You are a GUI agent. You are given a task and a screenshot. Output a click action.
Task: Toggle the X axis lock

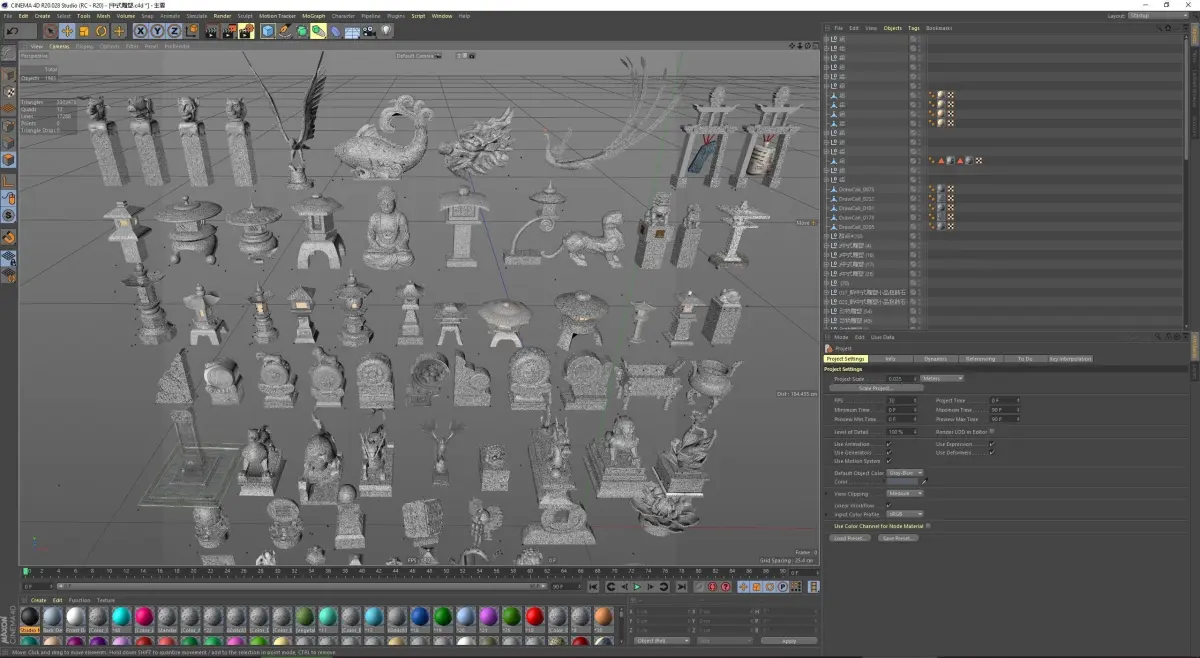141,31
